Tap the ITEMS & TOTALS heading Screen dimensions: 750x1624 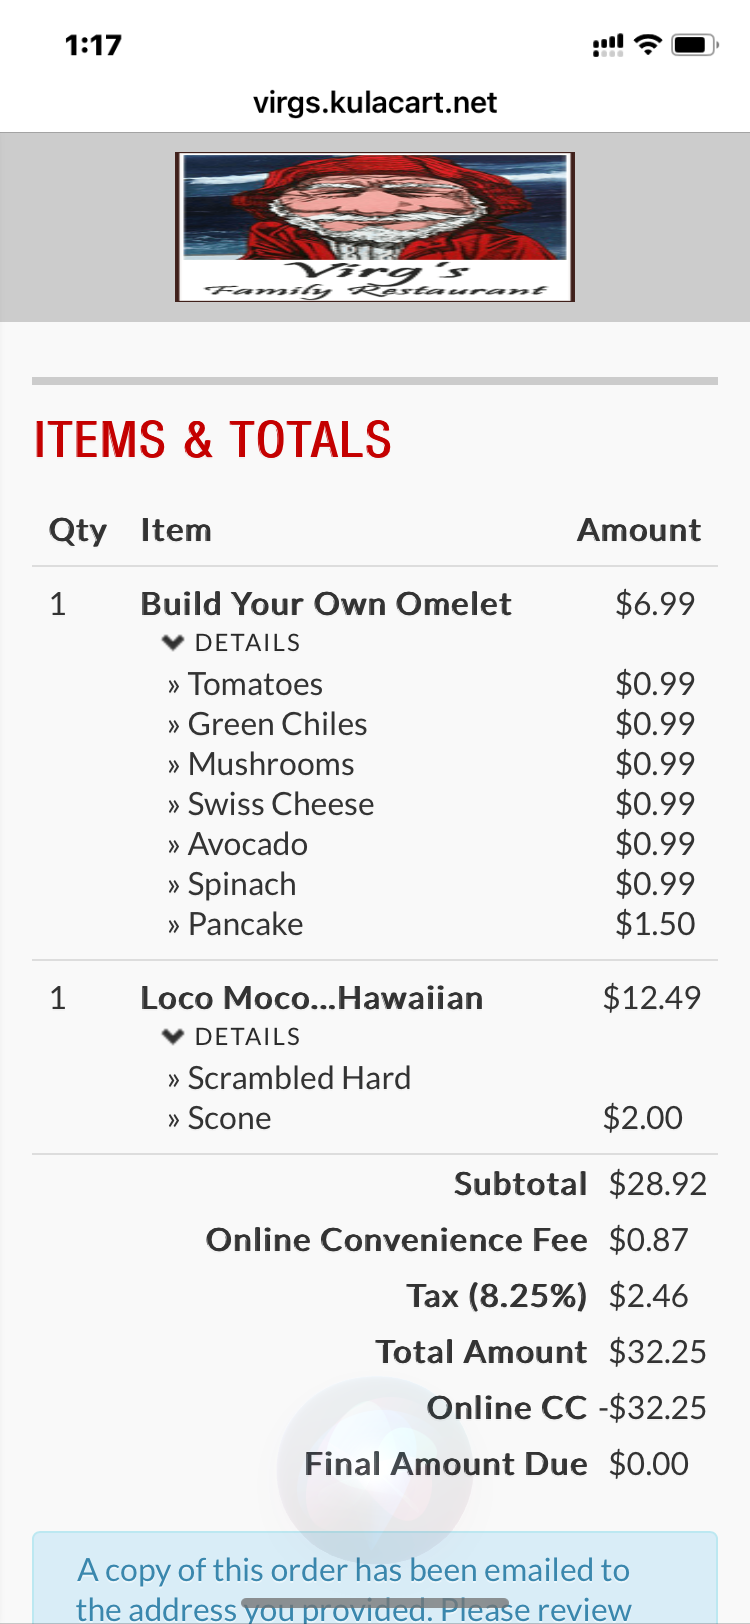[213, 440]
